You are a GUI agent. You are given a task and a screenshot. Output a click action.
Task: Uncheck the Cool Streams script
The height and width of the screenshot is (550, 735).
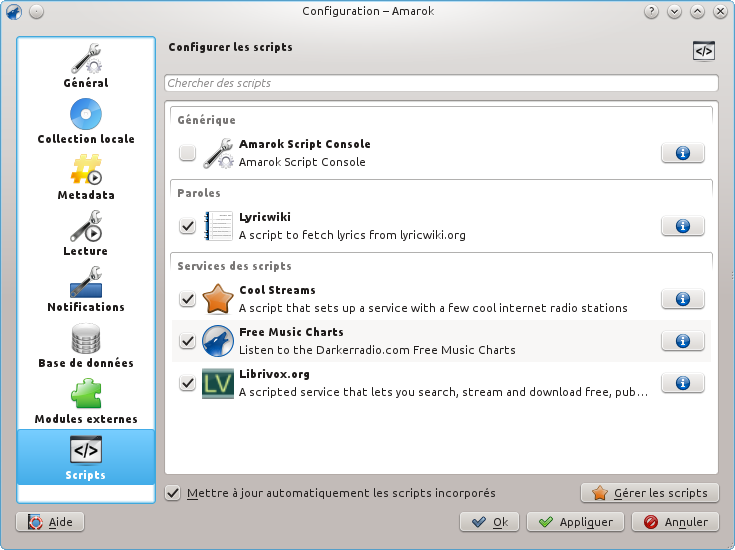(188, 299)
